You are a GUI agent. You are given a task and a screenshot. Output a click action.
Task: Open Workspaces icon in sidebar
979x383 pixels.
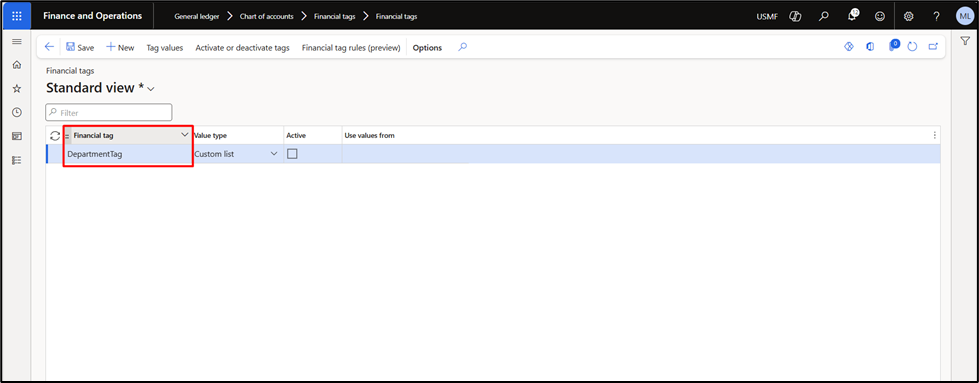[x=17, y=136]
